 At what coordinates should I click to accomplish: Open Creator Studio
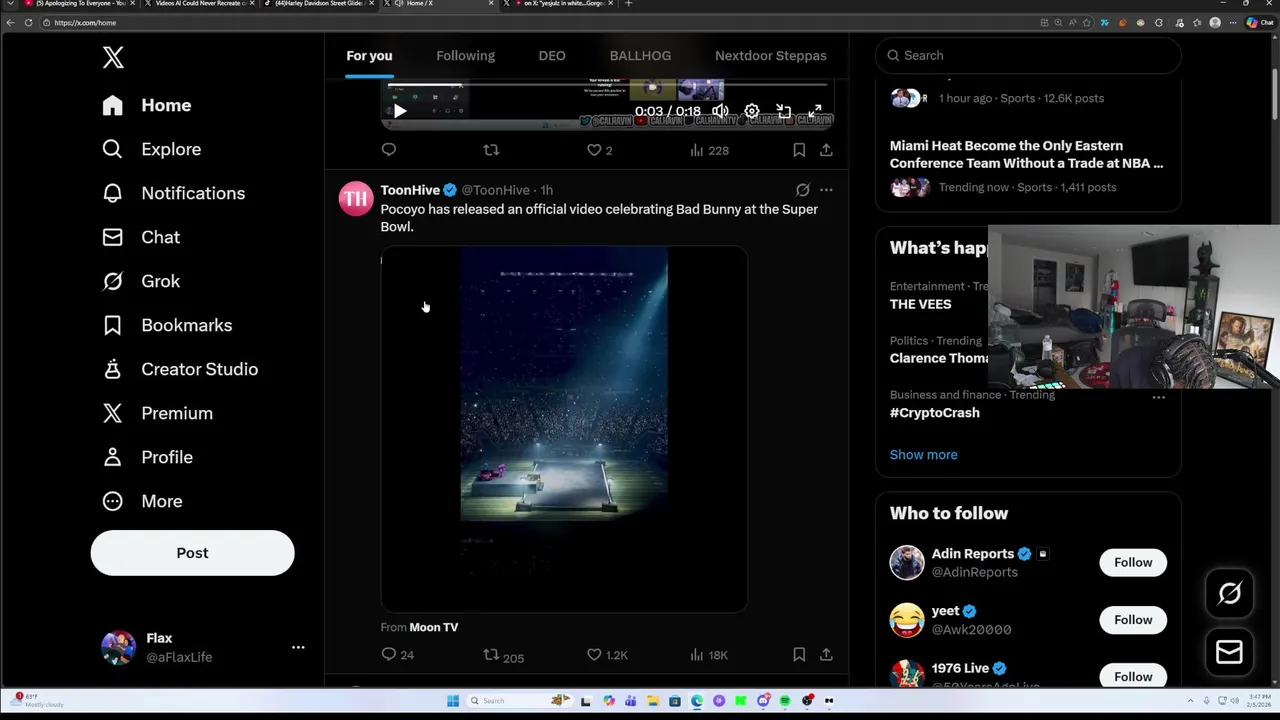point(180,369)
